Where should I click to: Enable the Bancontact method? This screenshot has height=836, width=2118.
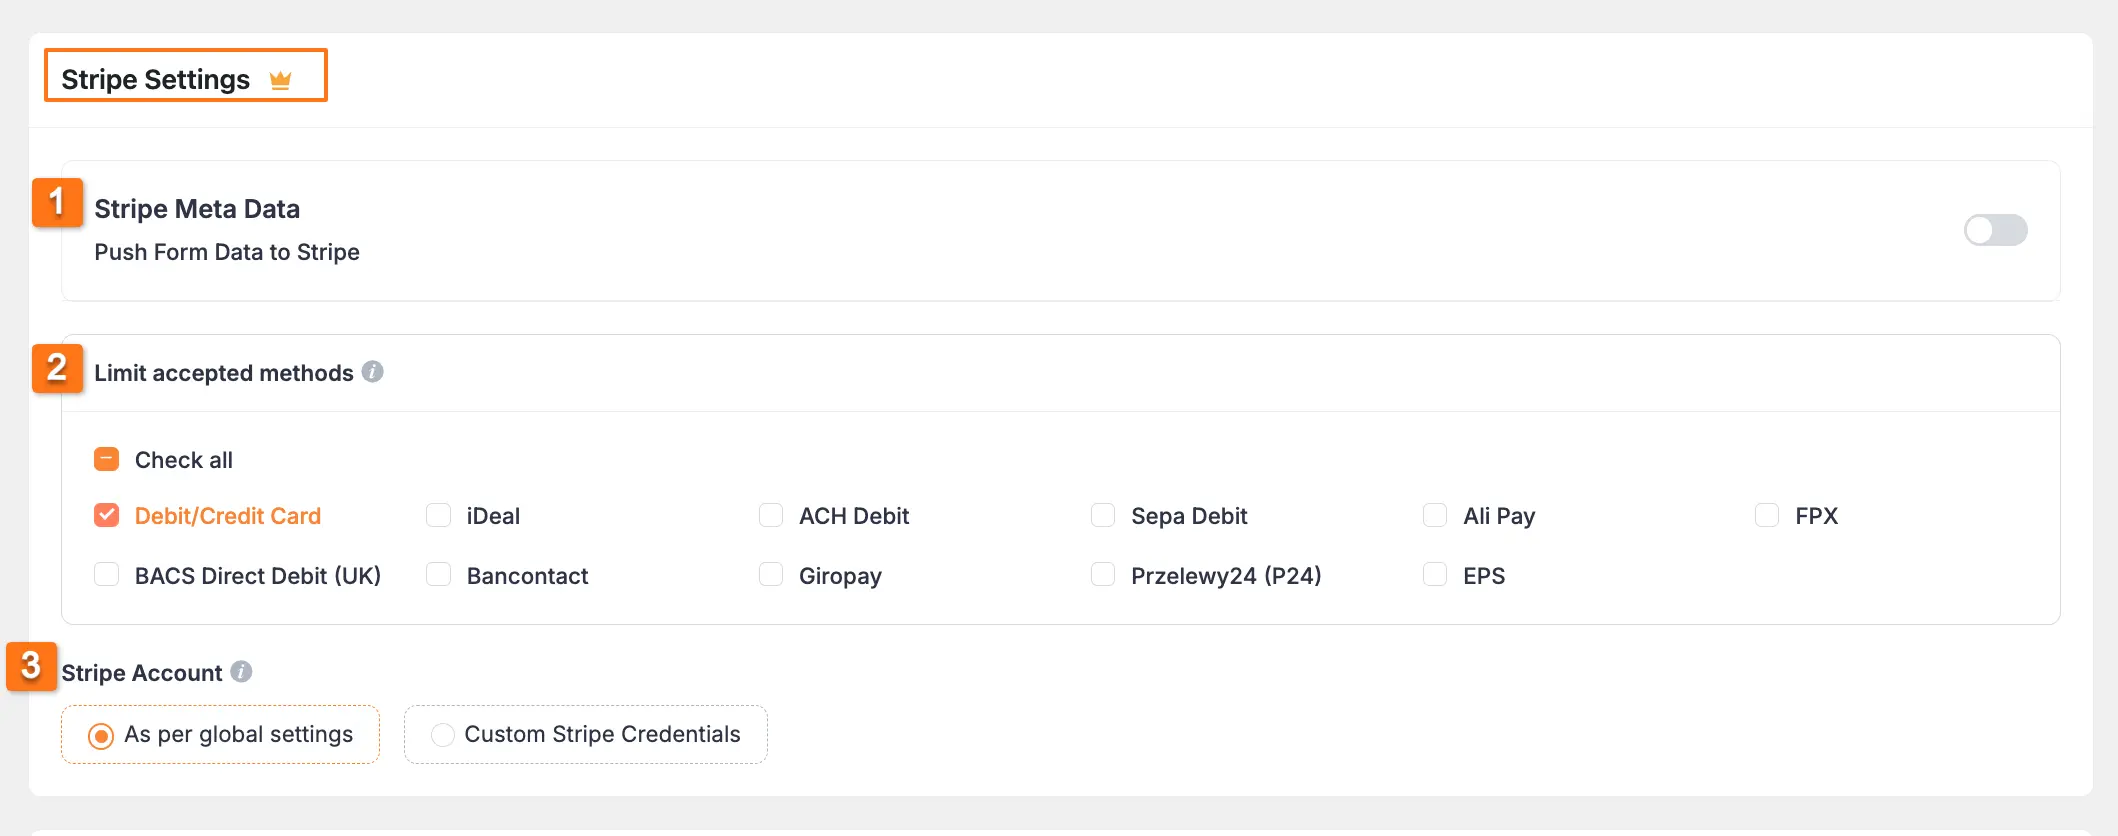438,575
